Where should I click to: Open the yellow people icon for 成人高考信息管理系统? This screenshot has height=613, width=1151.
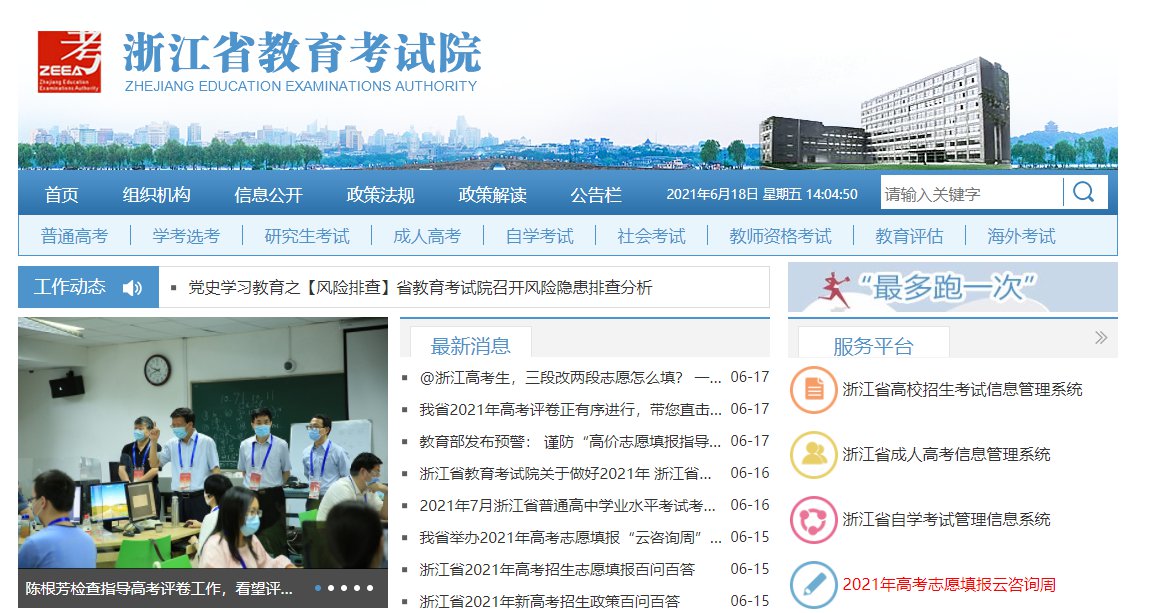coord(813,454)
